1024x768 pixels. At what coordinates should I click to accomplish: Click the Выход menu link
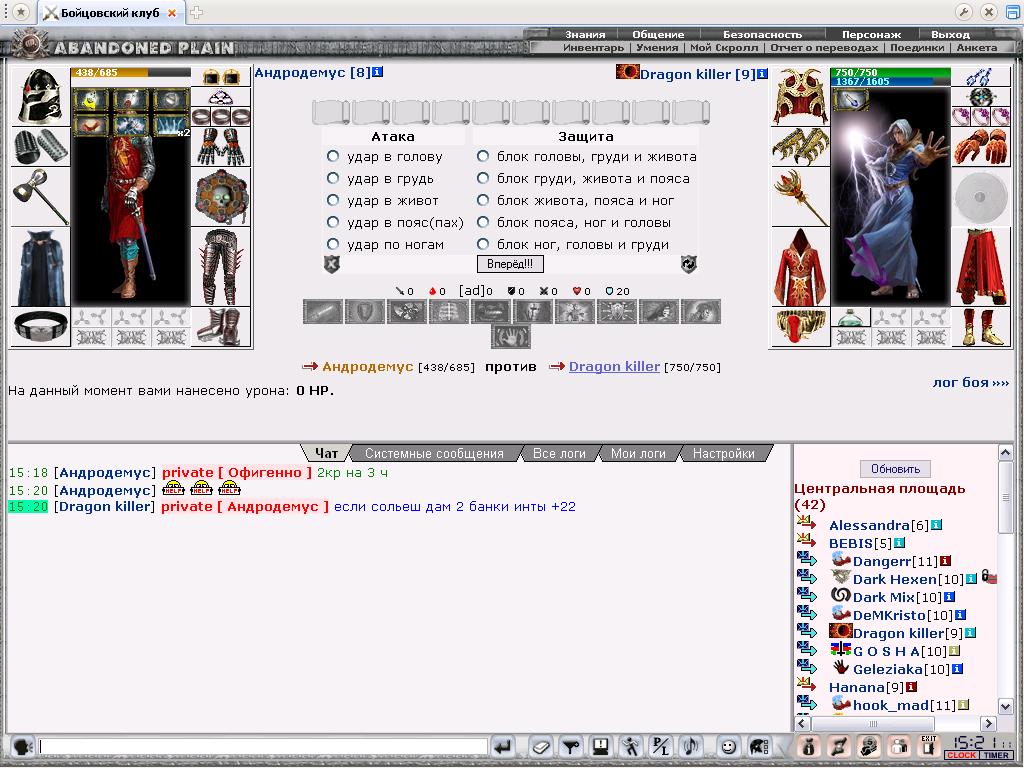coord(950,34)
